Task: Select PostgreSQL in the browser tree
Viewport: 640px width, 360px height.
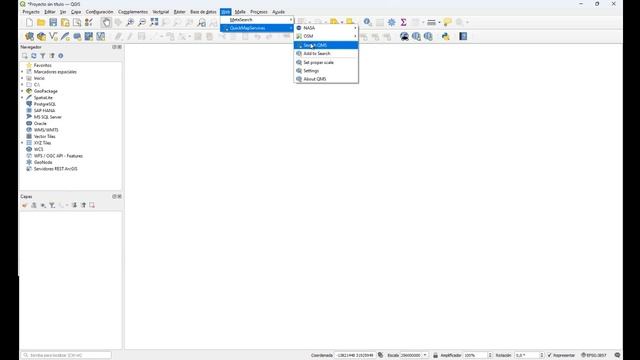Action: (45, 104)
